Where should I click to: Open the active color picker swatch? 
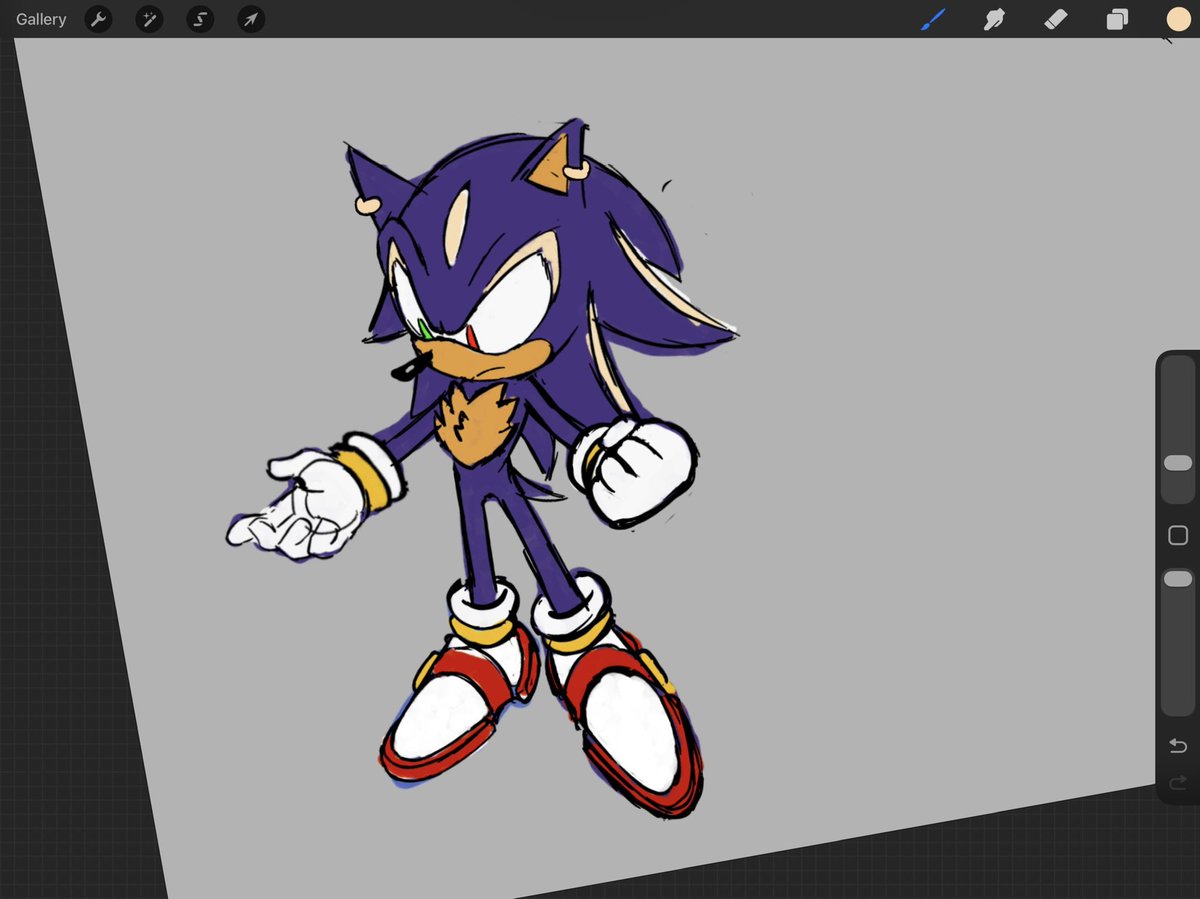(1178, 19)
